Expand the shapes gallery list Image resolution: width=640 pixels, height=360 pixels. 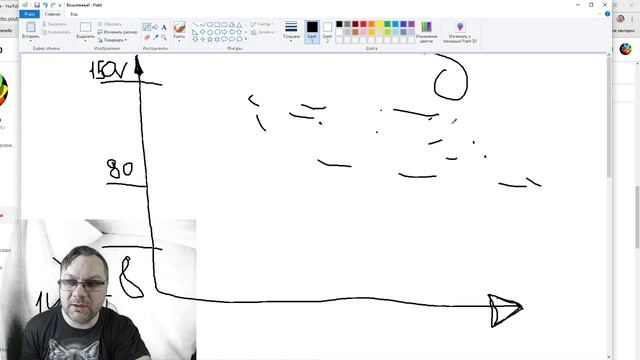point(246,39)
